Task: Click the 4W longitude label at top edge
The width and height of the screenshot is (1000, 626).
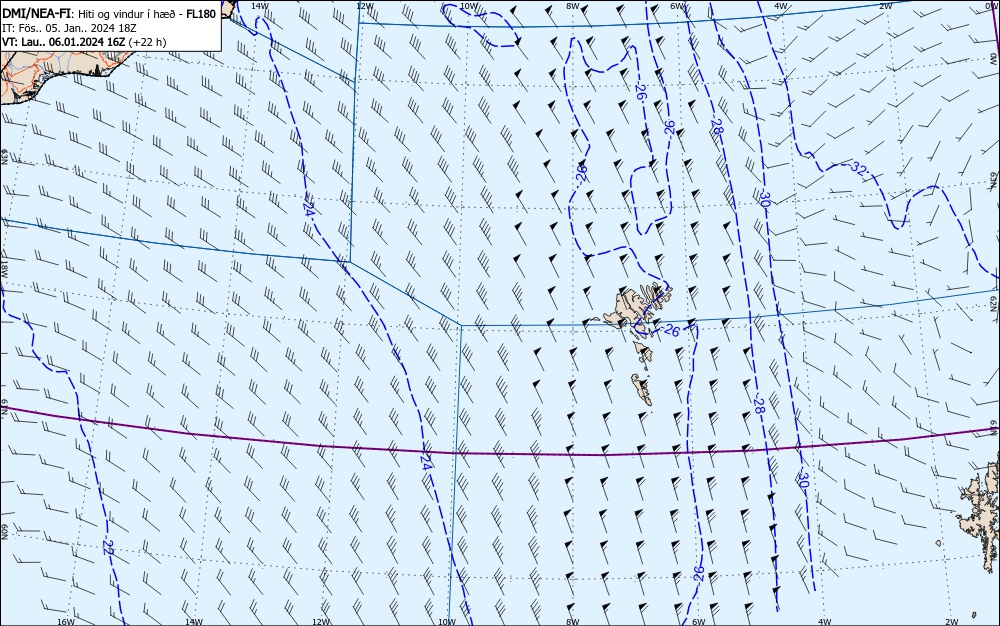Action: tap(781, 6)
